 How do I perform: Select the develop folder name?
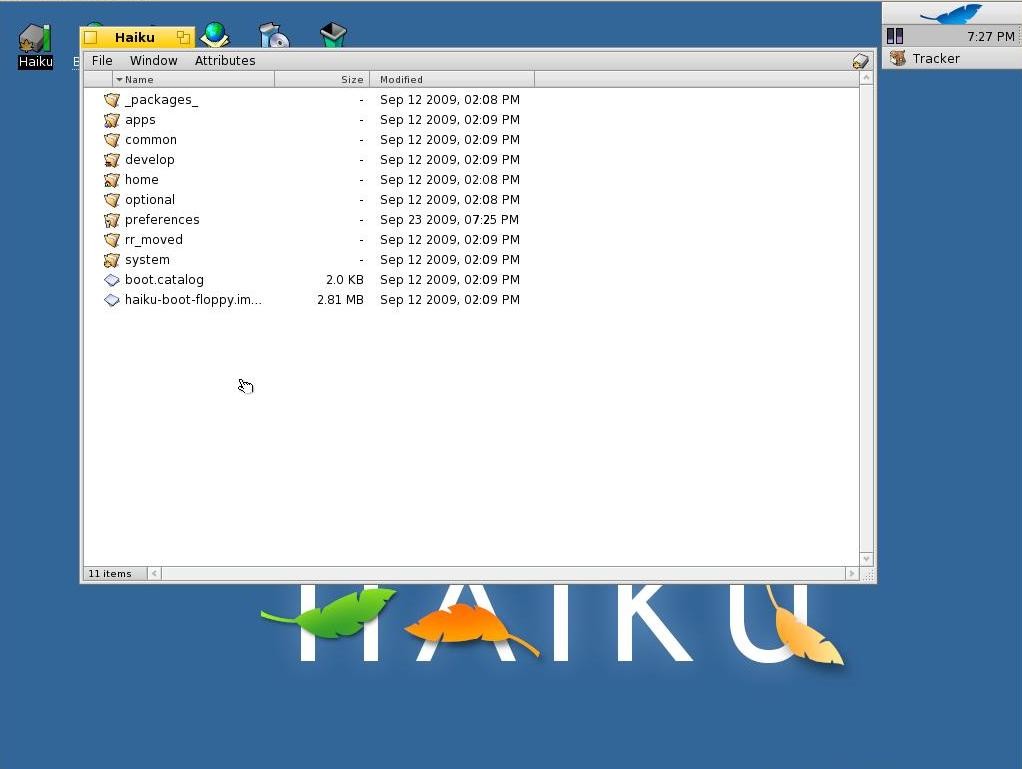click(x=149, y=160)
